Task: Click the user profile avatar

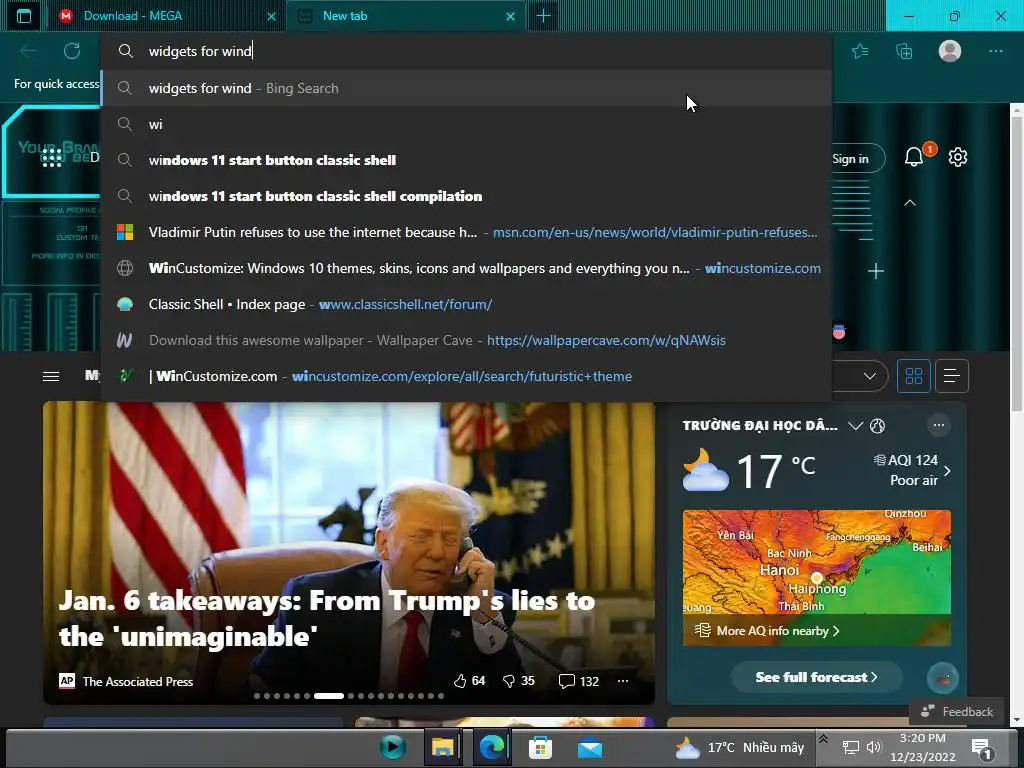Action: point(950,51)
